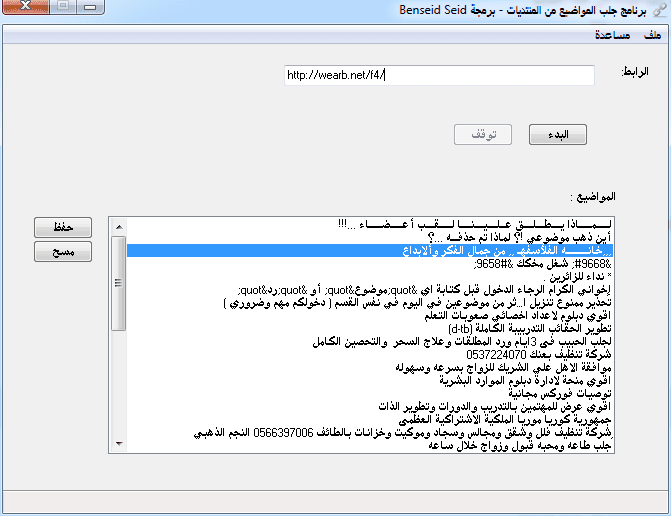Image resolution: width=671 pixels, height=516 pixels.
Task: Click the list scrollbar up arrow
Action: pos(119,227)
